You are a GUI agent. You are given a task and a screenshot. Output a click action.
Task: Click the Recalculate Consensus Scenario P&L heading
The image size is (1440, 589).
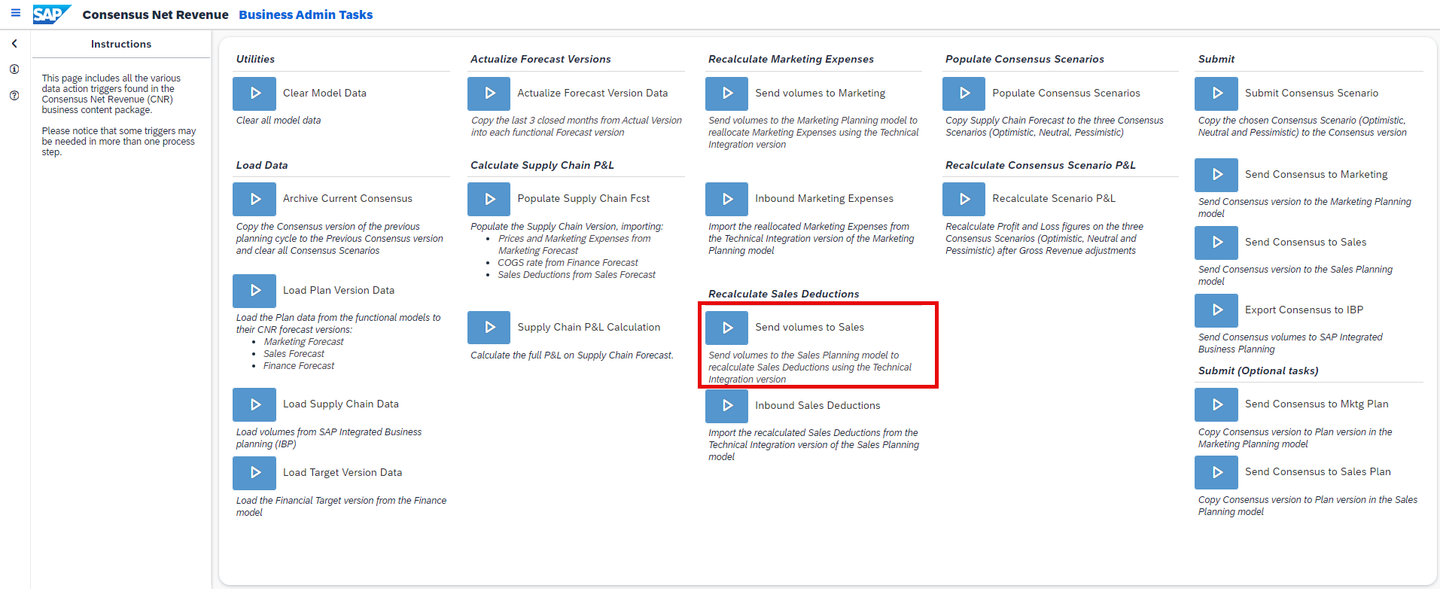[x=1041, y=165]
